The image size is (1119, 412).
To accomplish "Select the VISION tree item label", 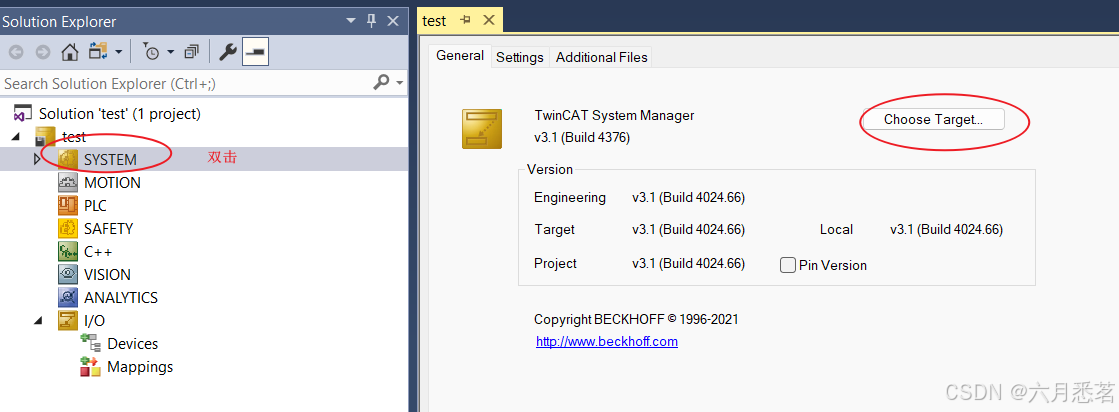I will (x=107, y=274).
